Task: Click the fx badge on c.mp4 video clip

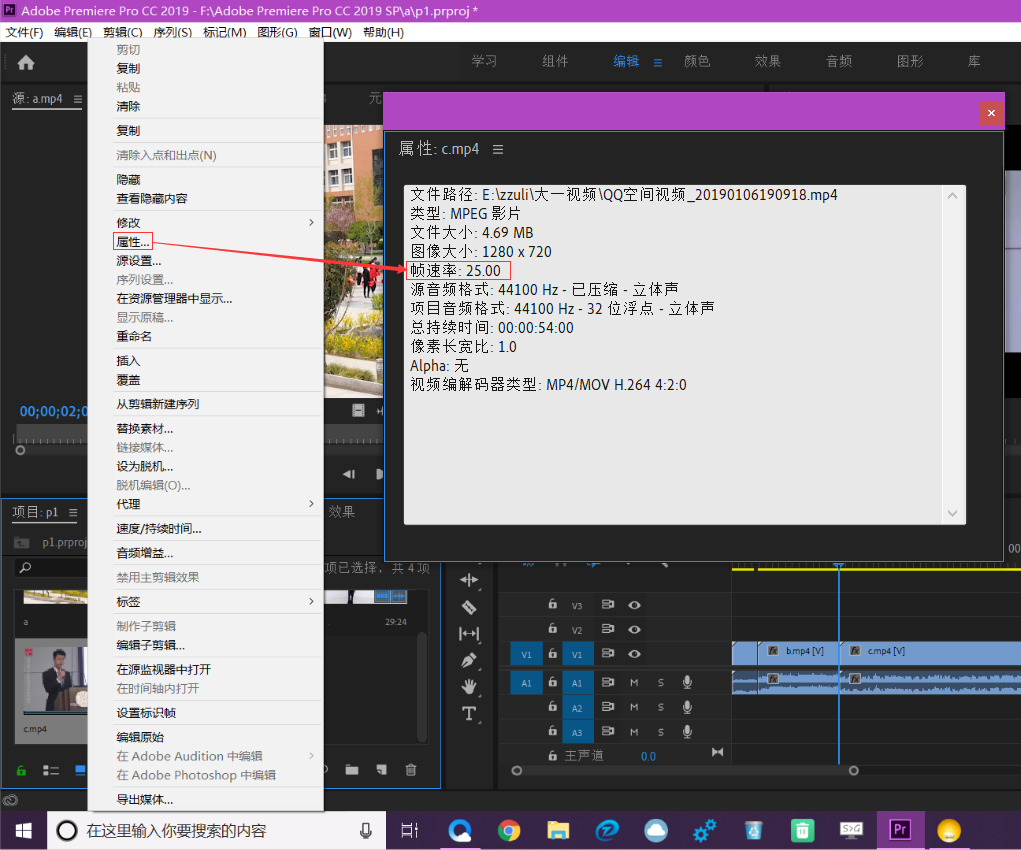Action: [x=855, y=651]
